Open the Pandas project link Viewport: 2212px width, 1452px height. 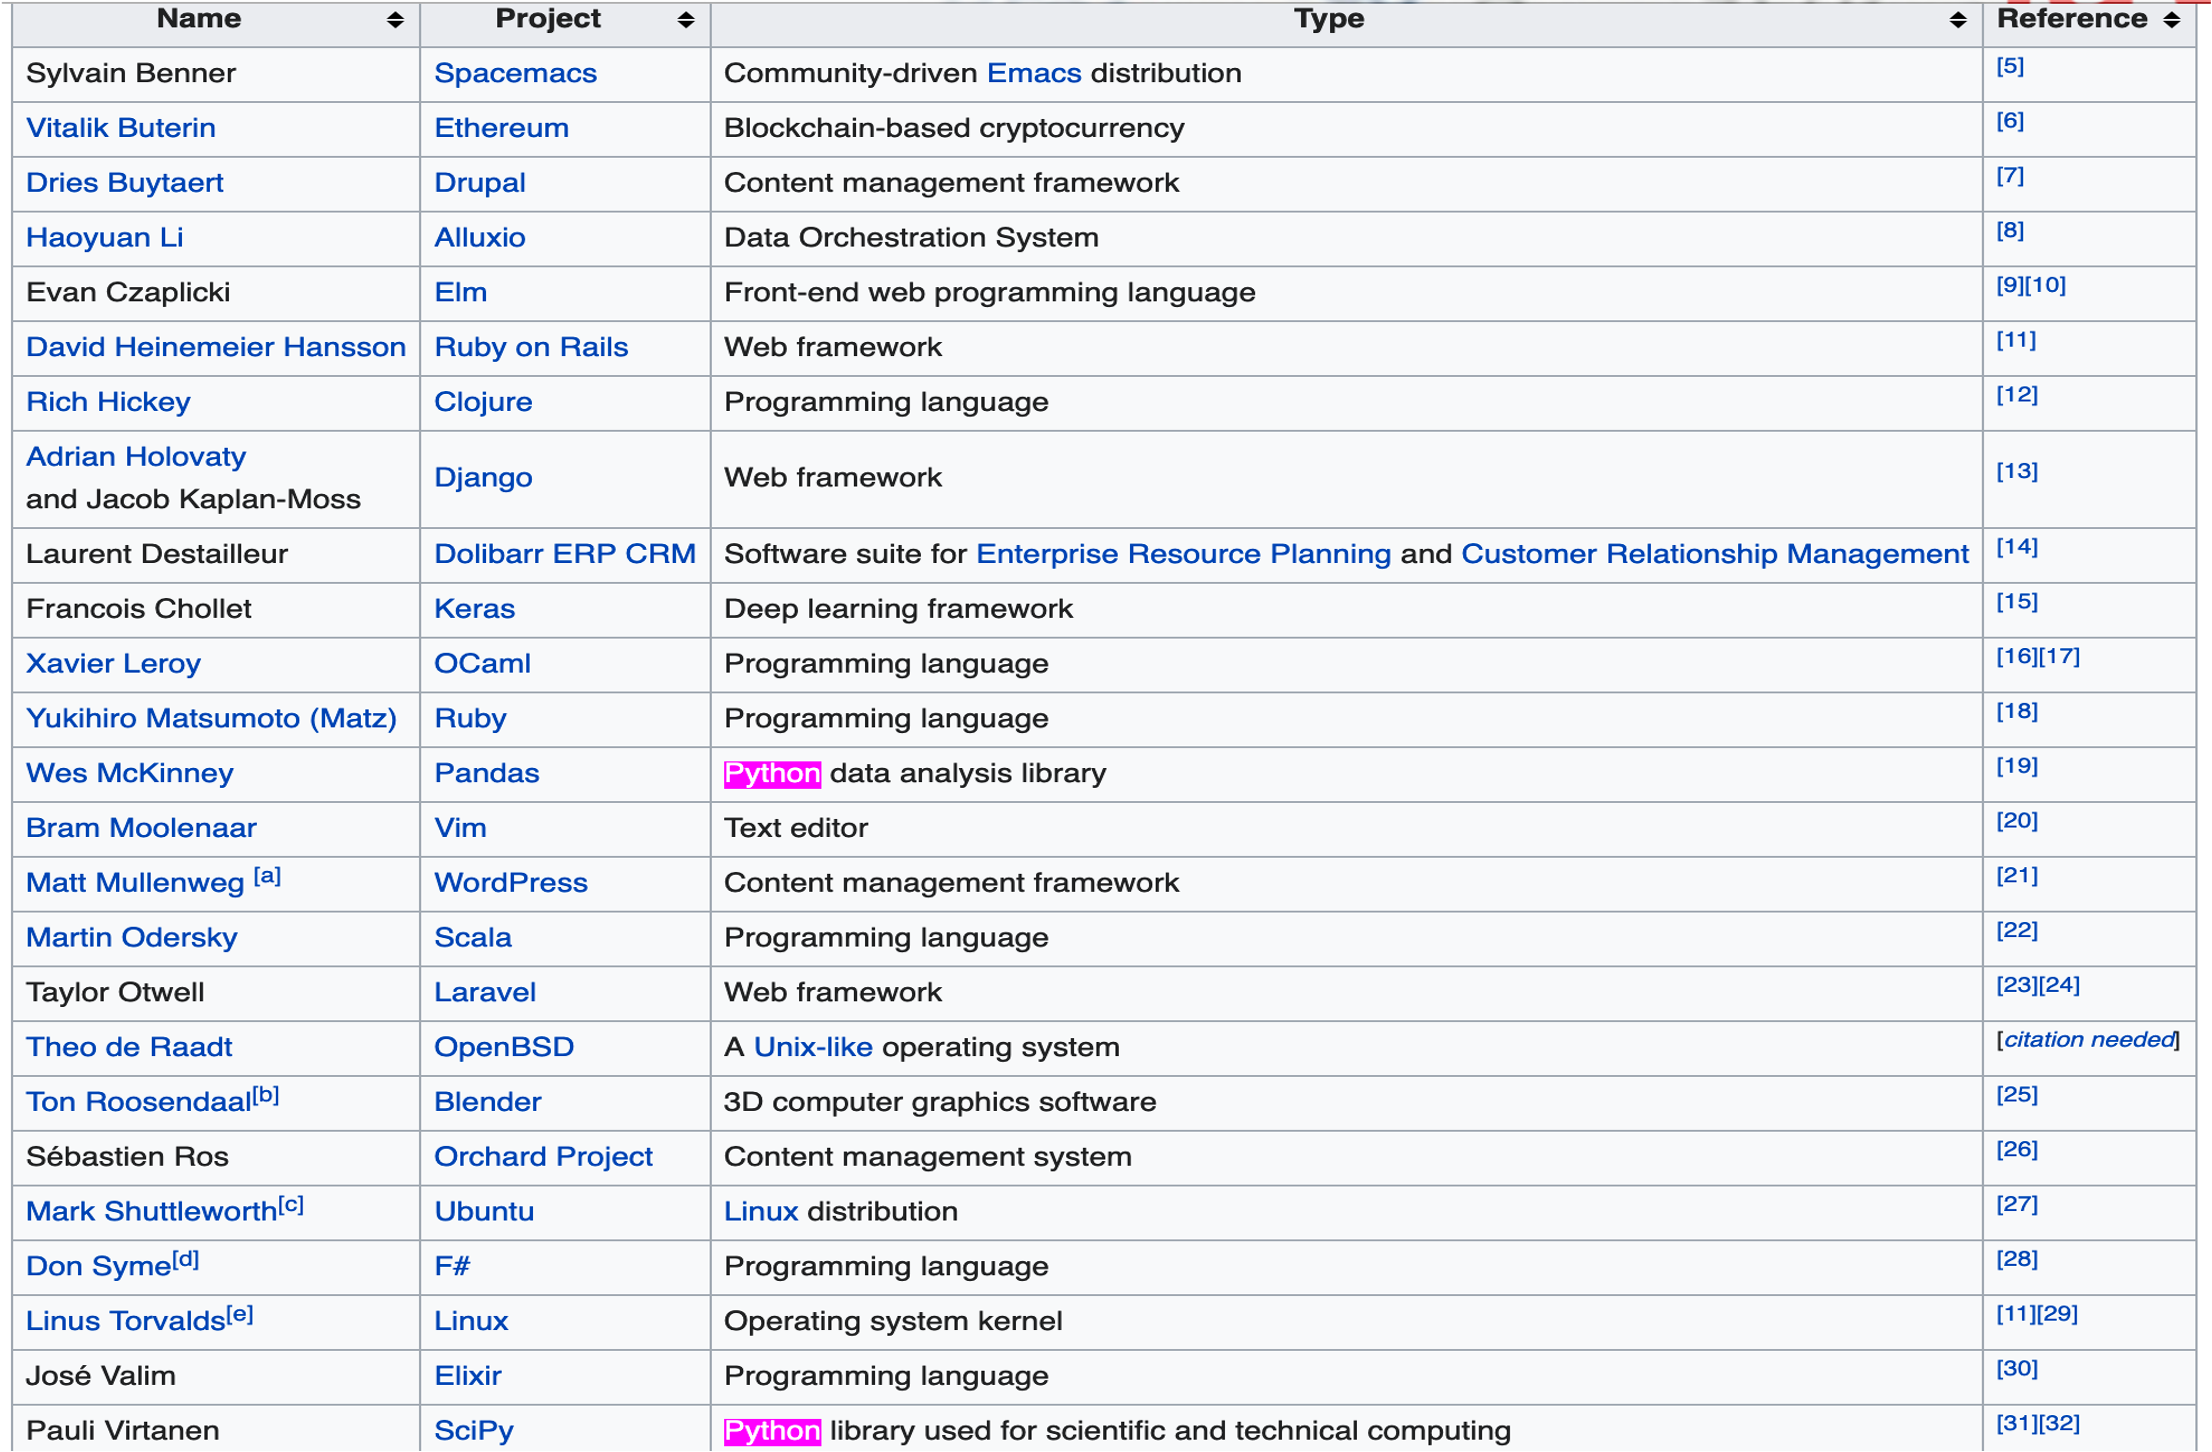pyautogui.click(x=486, y=774)
